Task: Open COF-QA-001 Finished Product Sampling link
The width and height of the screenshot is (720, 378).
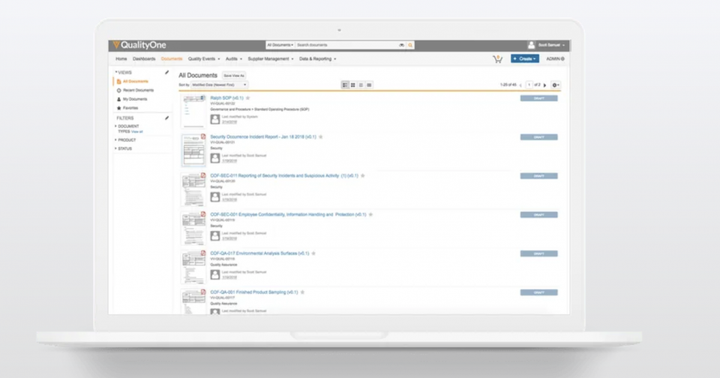Action: (254, 292)
